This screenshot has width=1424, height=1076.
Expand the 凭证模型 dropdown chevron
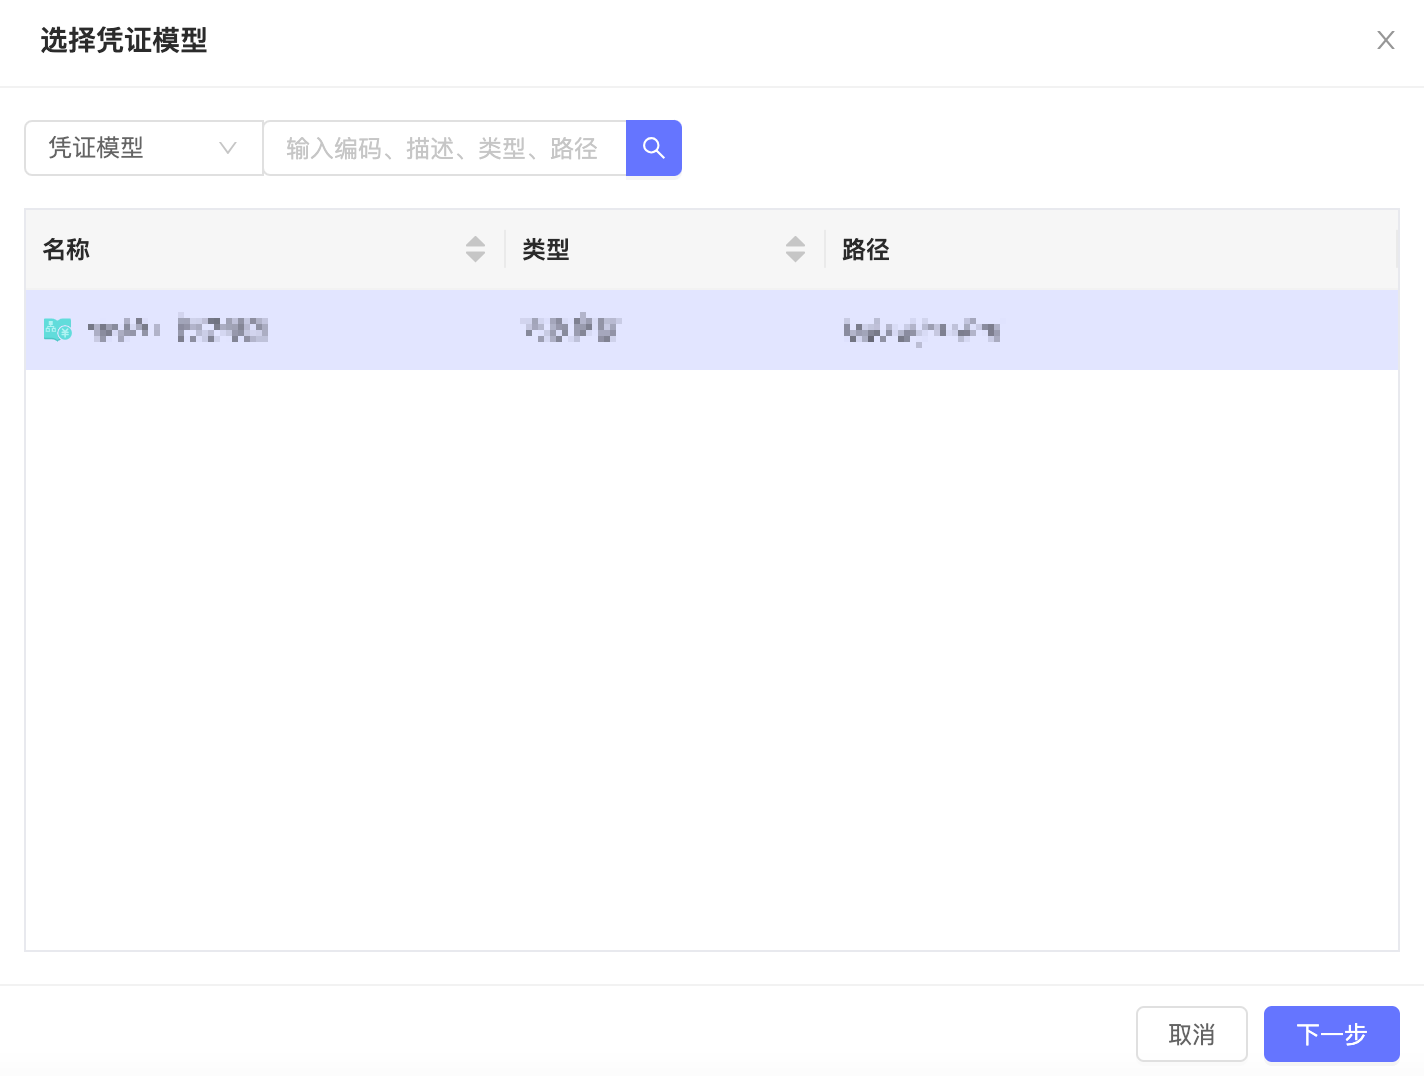click(x=228, y=148)
